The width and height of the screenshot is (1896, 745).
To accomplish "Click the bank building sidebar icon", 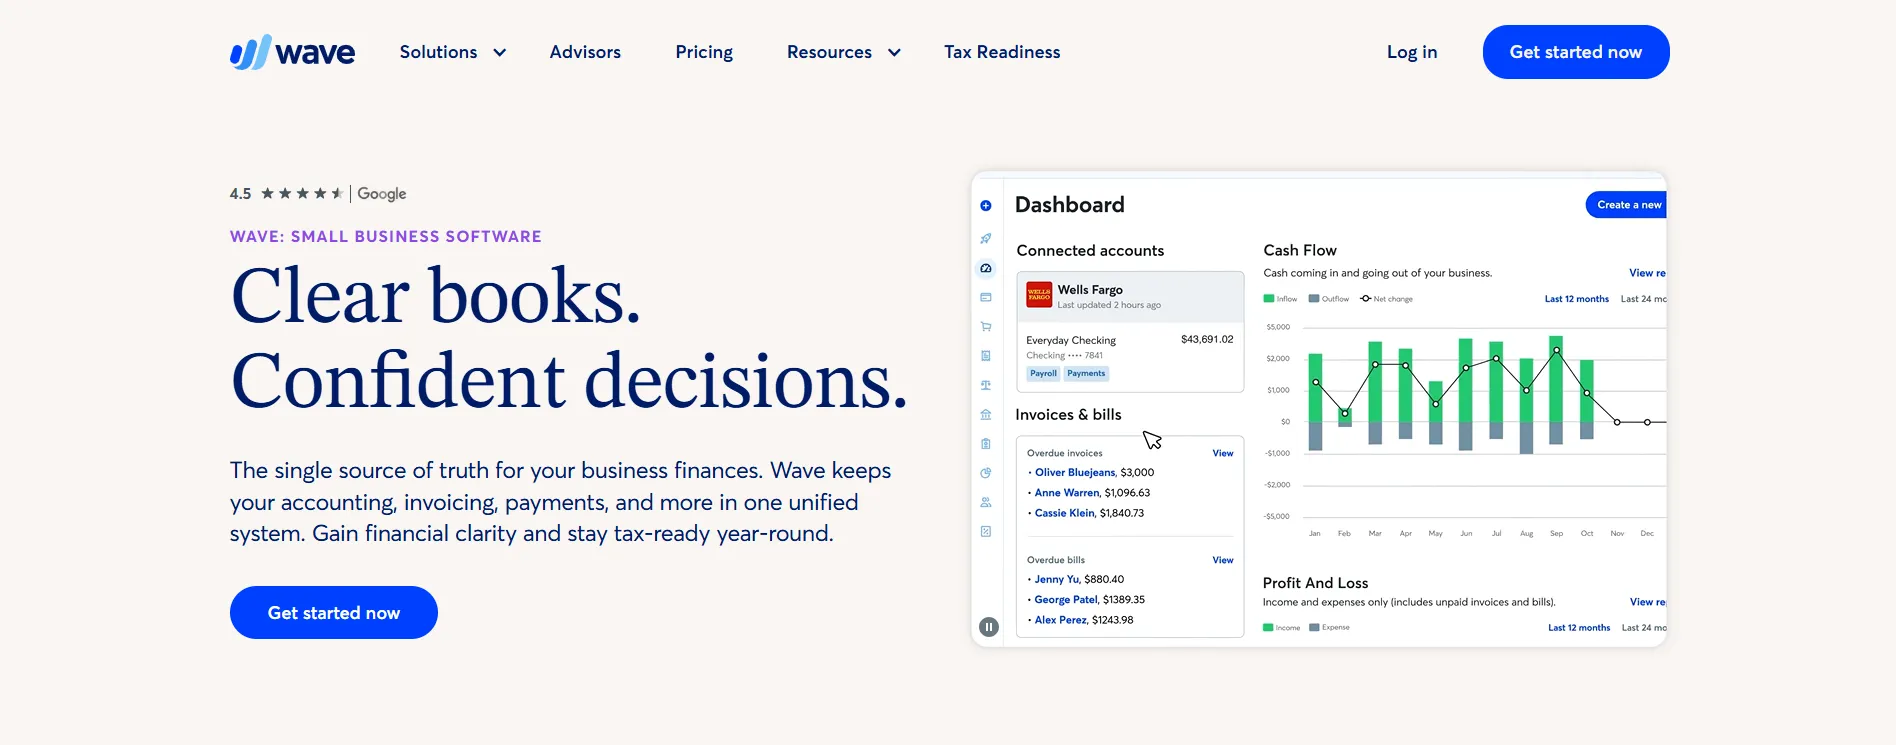I will pos(986,414).
